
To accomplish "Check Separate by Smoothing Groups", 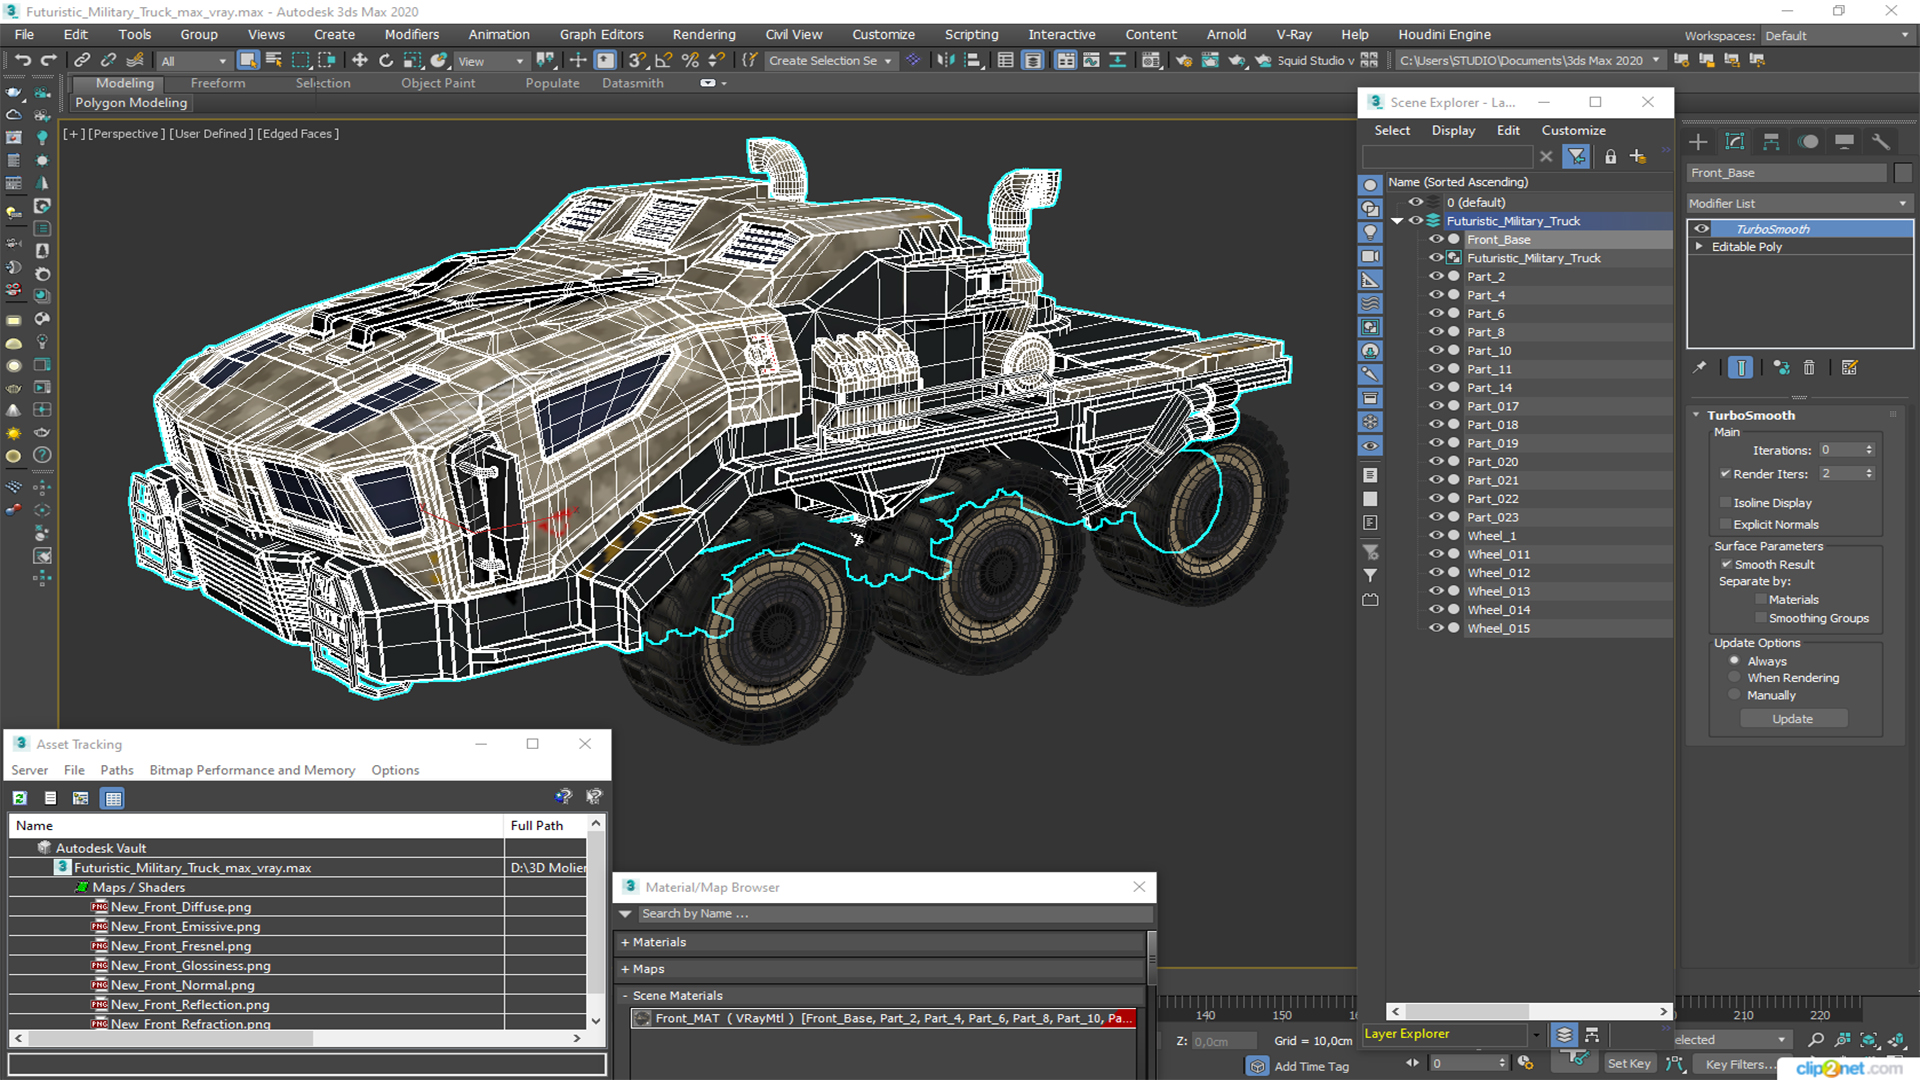I will click(1761, 619).
